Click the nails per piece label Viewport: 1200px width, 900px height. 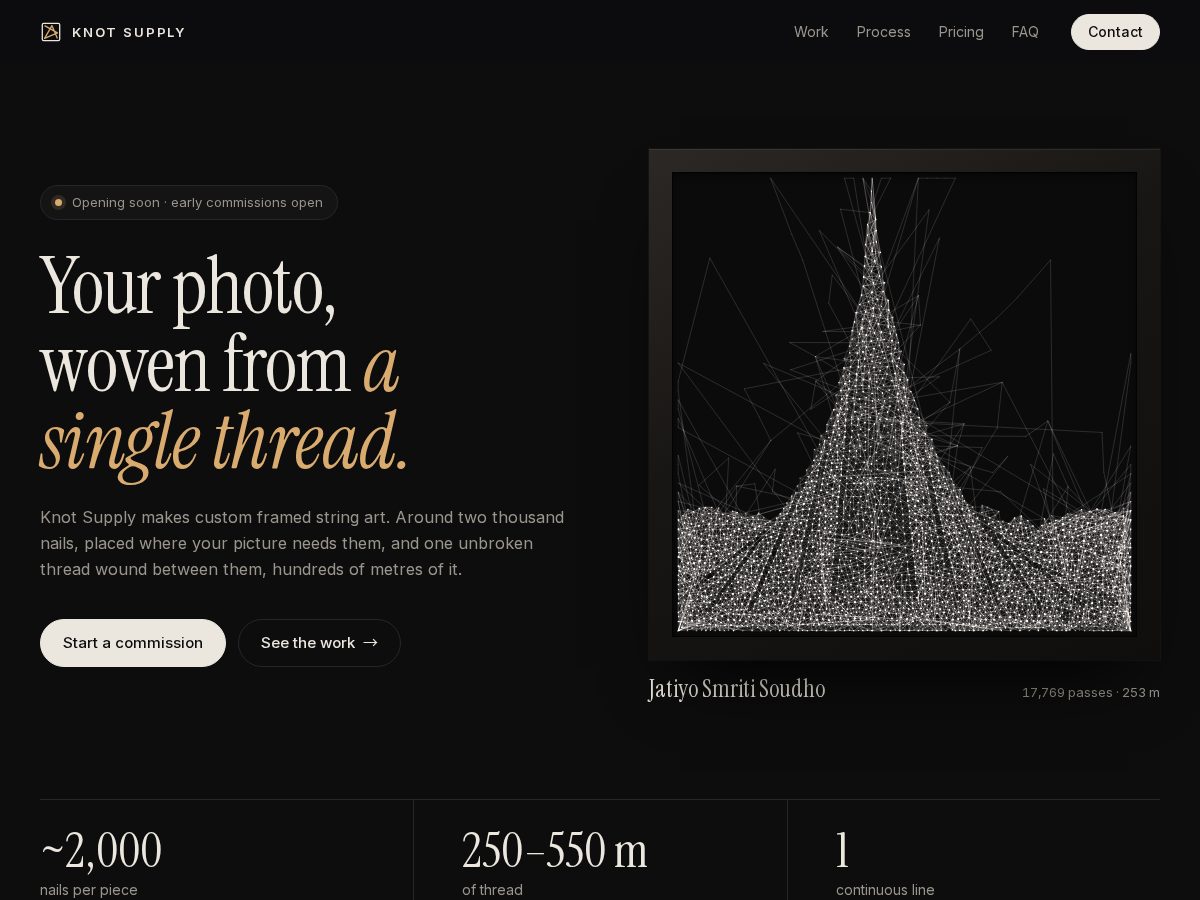pos(89,890)
